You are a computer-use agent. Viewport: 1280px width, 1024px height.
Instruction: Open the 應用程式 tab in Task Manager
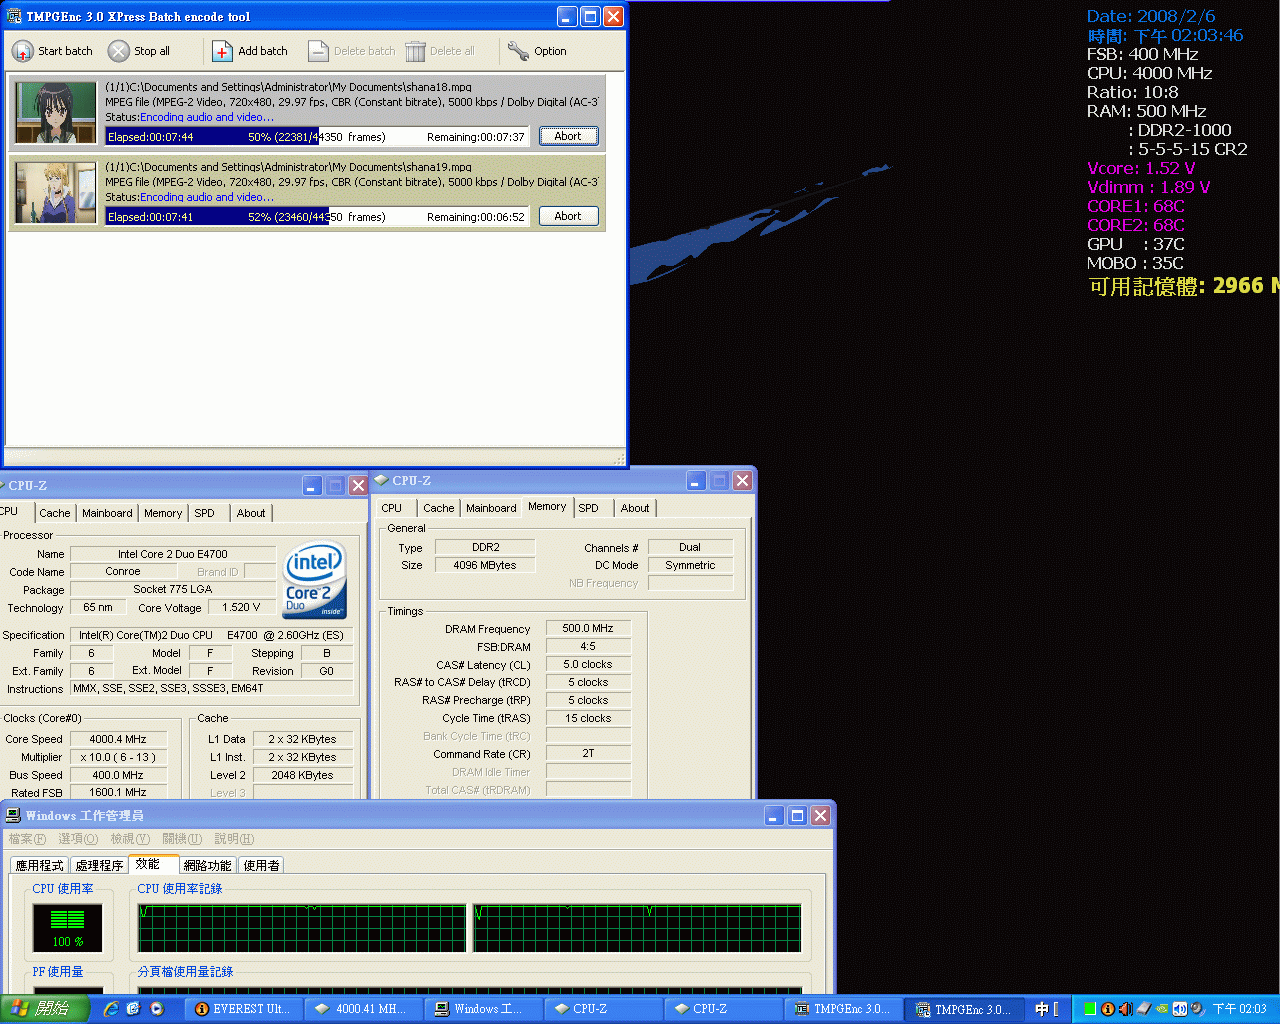[x=39, y=865]
